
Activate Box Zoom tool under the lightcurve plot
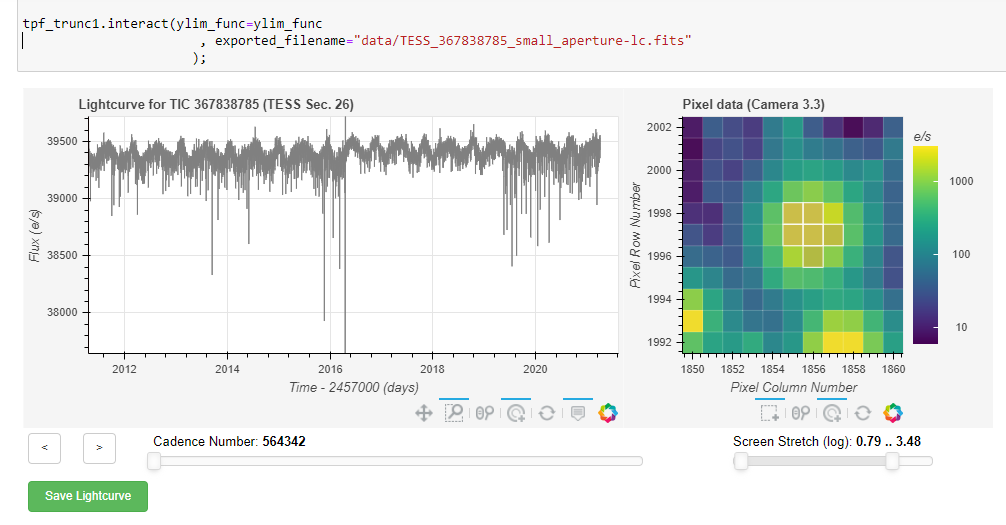(x=454, y=413)
